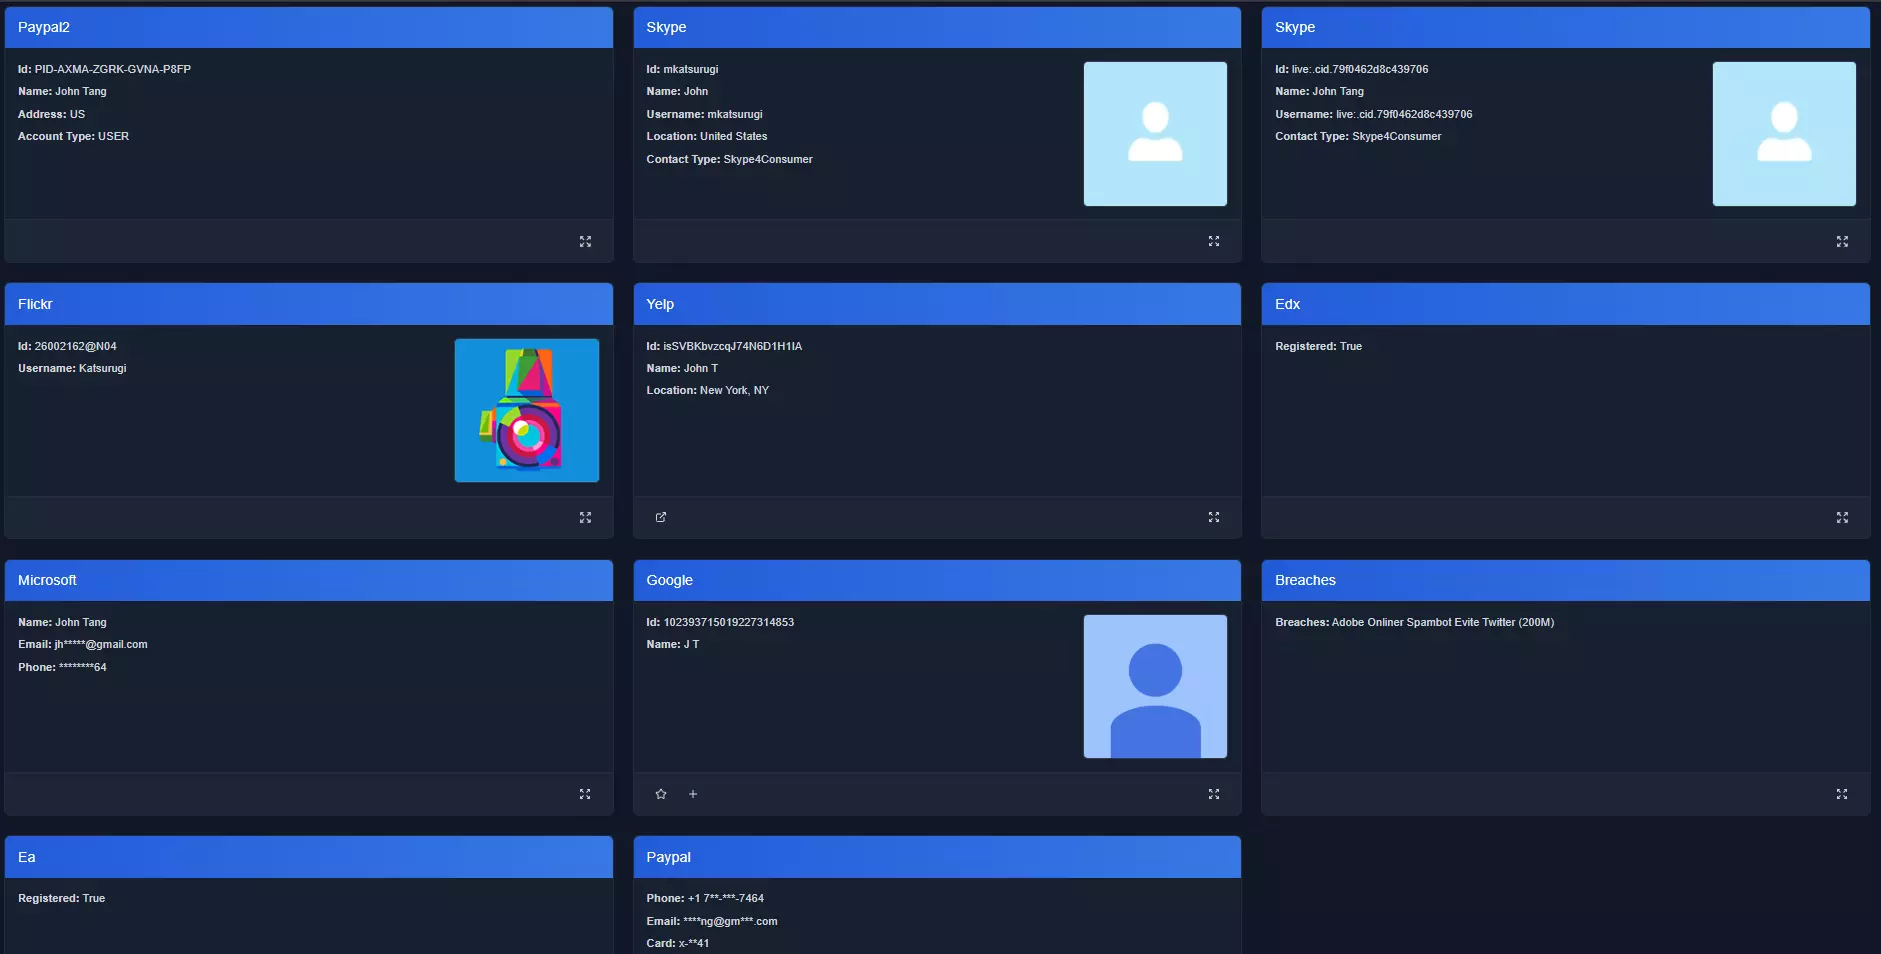Viewport: 1881px width, 954px height.
Task: Open Google J T profile picture
Action: (x=1155, y=686)
